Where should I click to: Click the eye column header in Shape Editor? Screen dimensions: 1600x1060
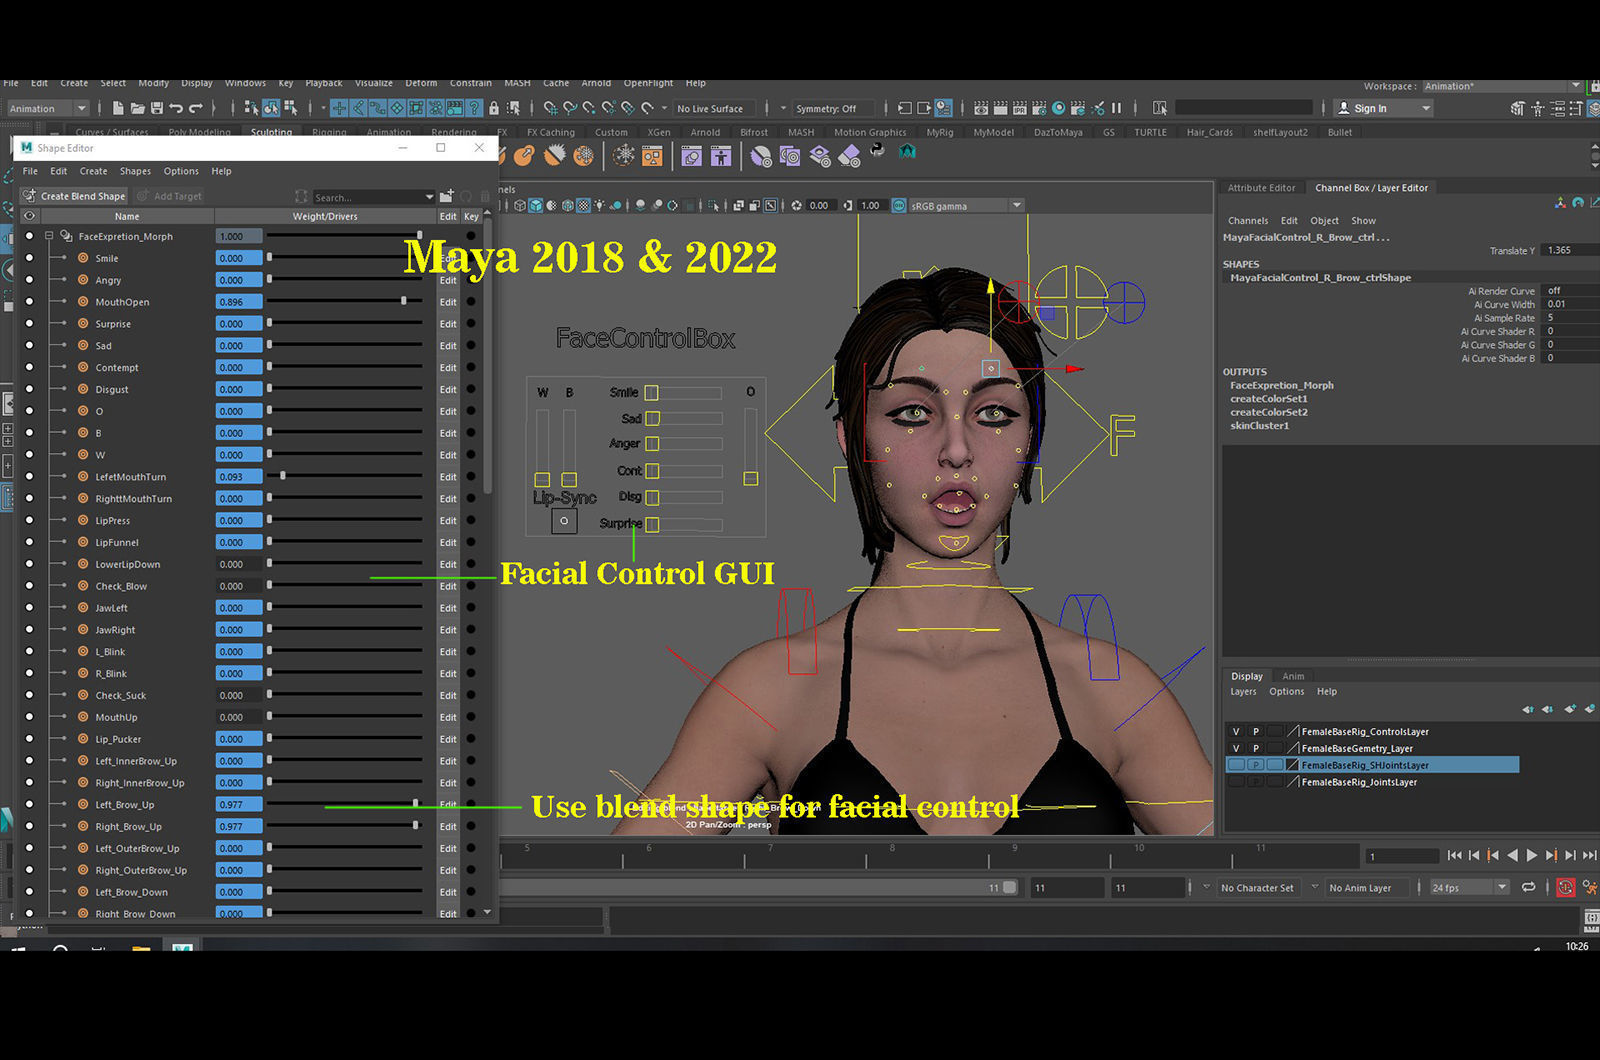[29, 216]
